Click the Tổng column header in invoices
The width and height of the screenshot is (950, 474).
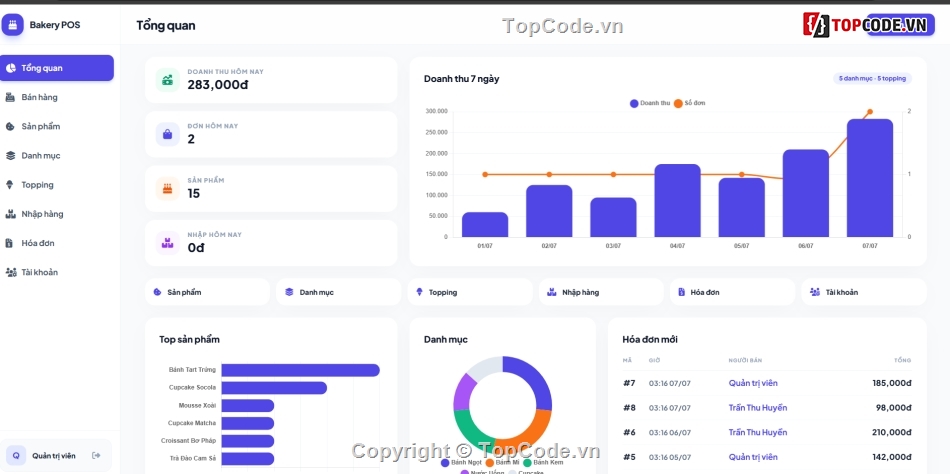click(x=903, y=361)
